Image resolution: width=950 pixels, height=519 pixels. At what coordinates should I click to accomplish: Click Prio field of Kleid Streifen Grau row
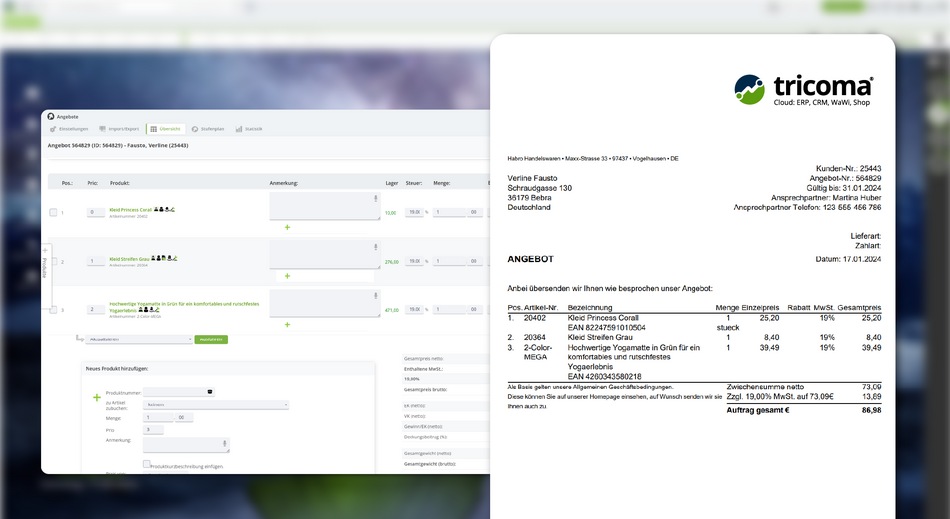[x=96, y=261]
